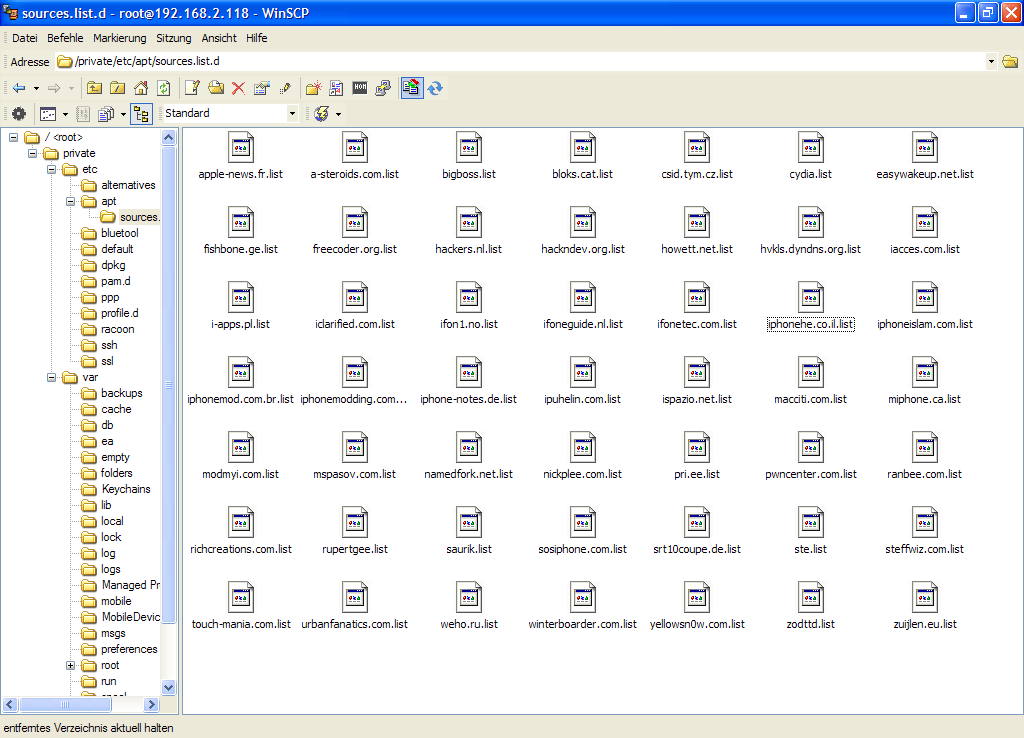Select the zodttd.list file
The width and height of the screenshot is (1024, 738).
click(x=810, y=607)
